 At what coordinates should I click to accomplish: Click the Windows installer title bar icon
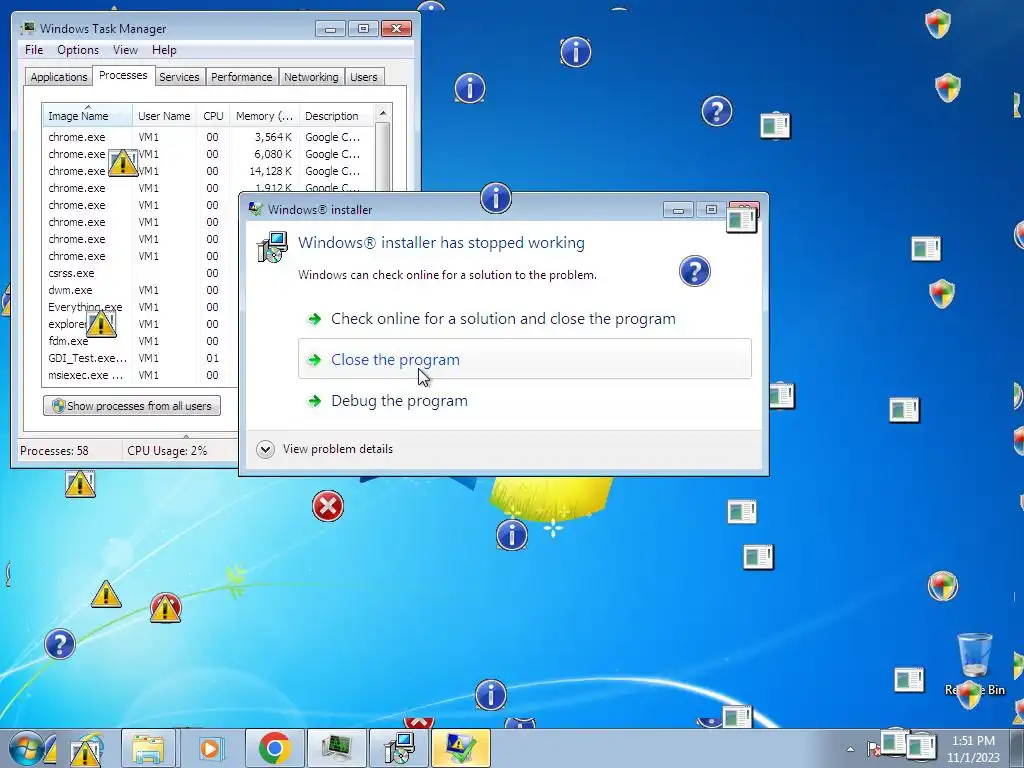click(255, 209)
